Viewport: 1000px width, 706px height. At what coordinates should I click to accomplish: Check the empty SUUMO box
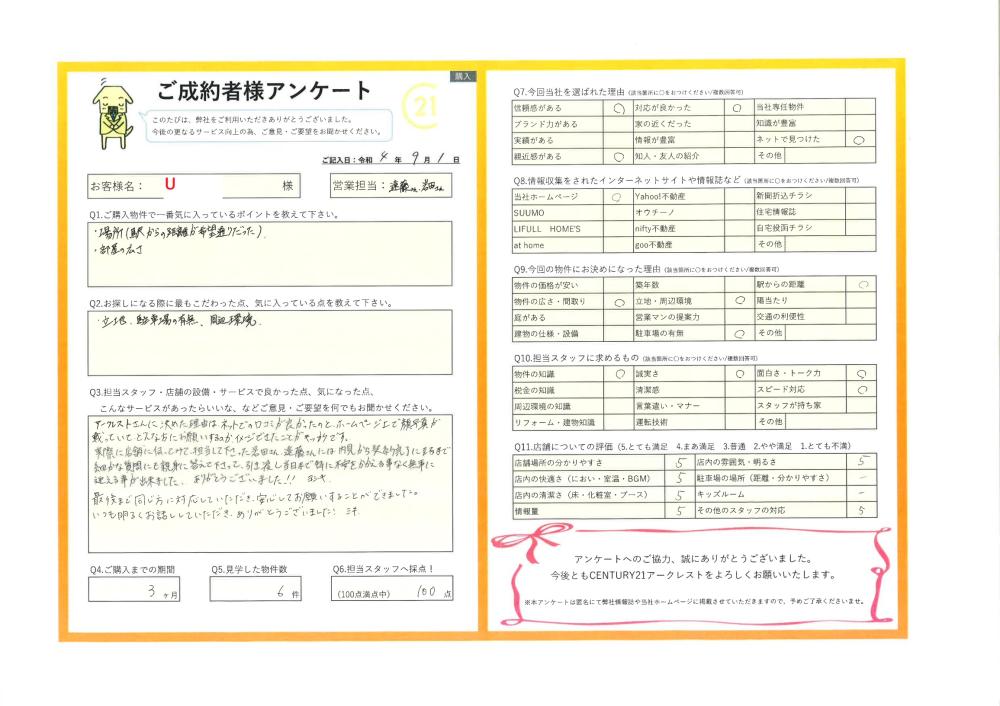tap(617, 213)
